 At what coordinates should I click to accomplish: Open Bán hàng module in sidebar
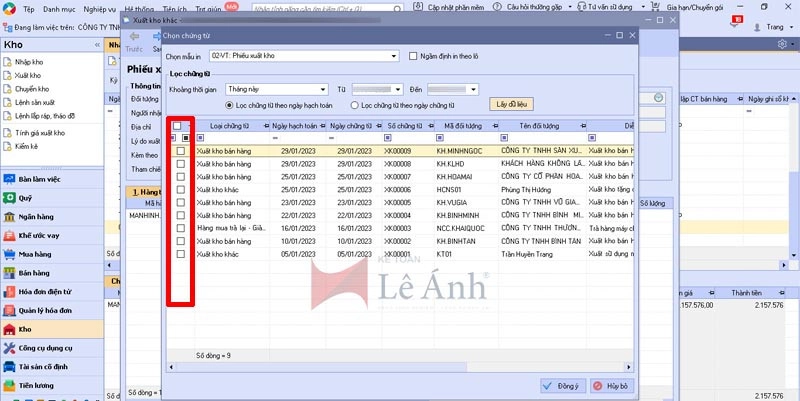(x=33, y=272)
